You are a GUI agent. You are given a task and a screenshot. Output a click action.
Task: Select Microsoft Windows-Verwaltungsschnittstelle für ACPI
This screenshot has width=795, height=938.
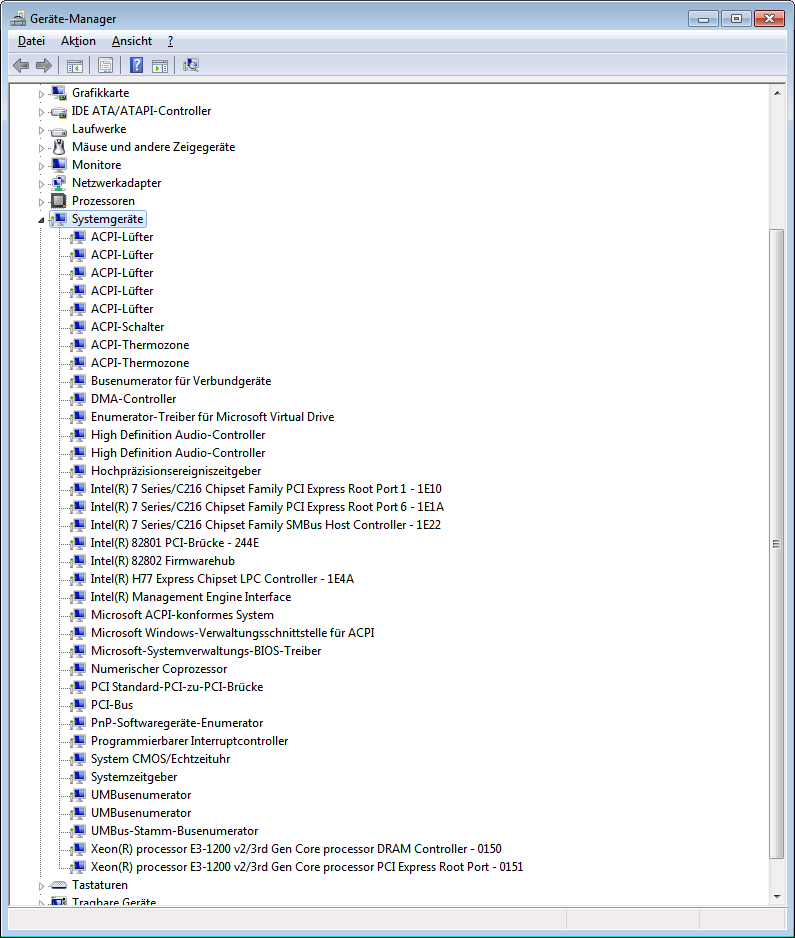[233, 633]
